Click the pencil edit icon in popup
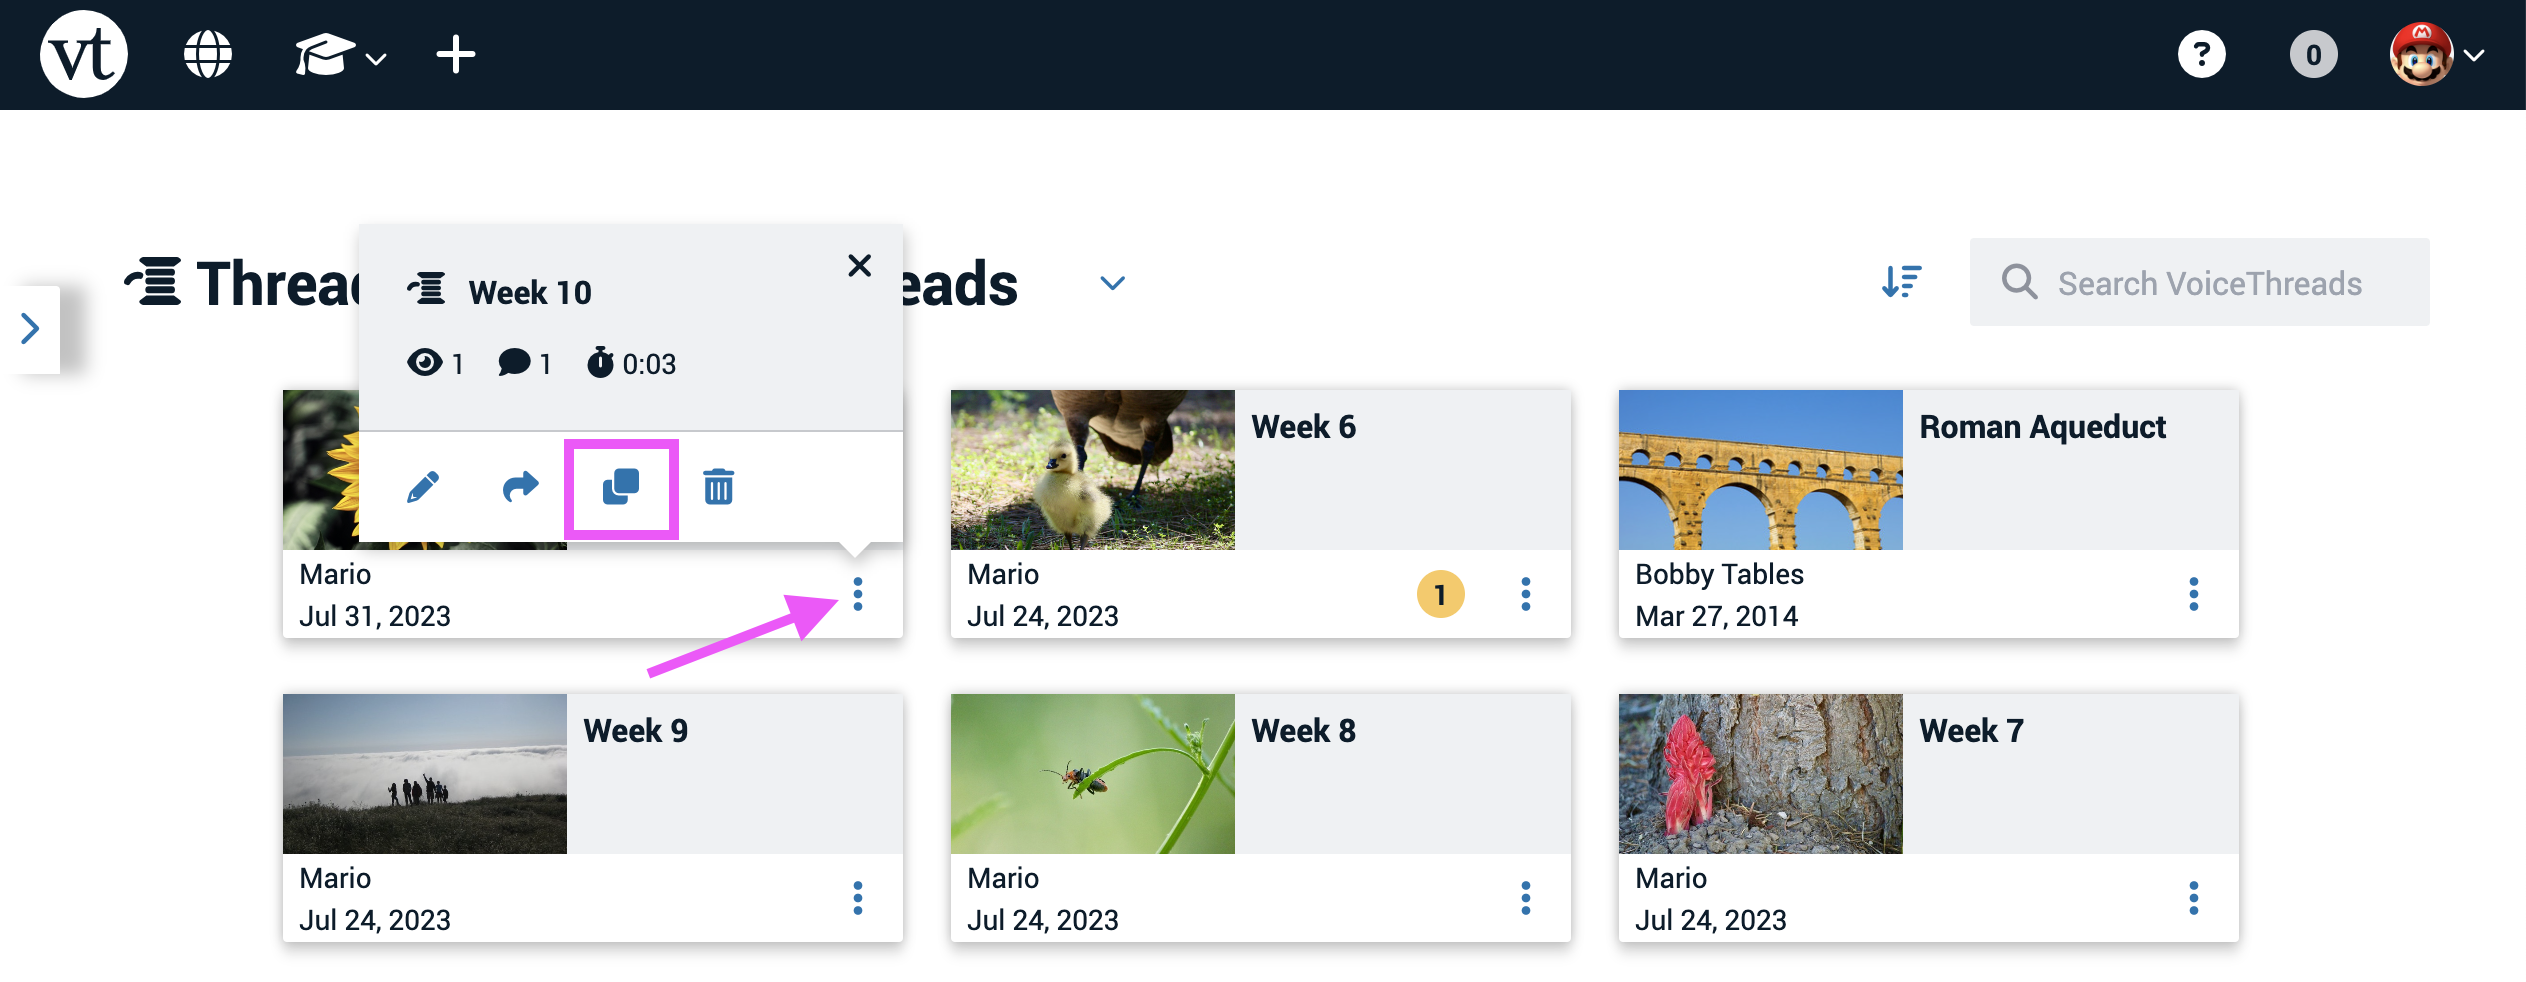This screenshot has height=982, width=2526. point(423,488)
